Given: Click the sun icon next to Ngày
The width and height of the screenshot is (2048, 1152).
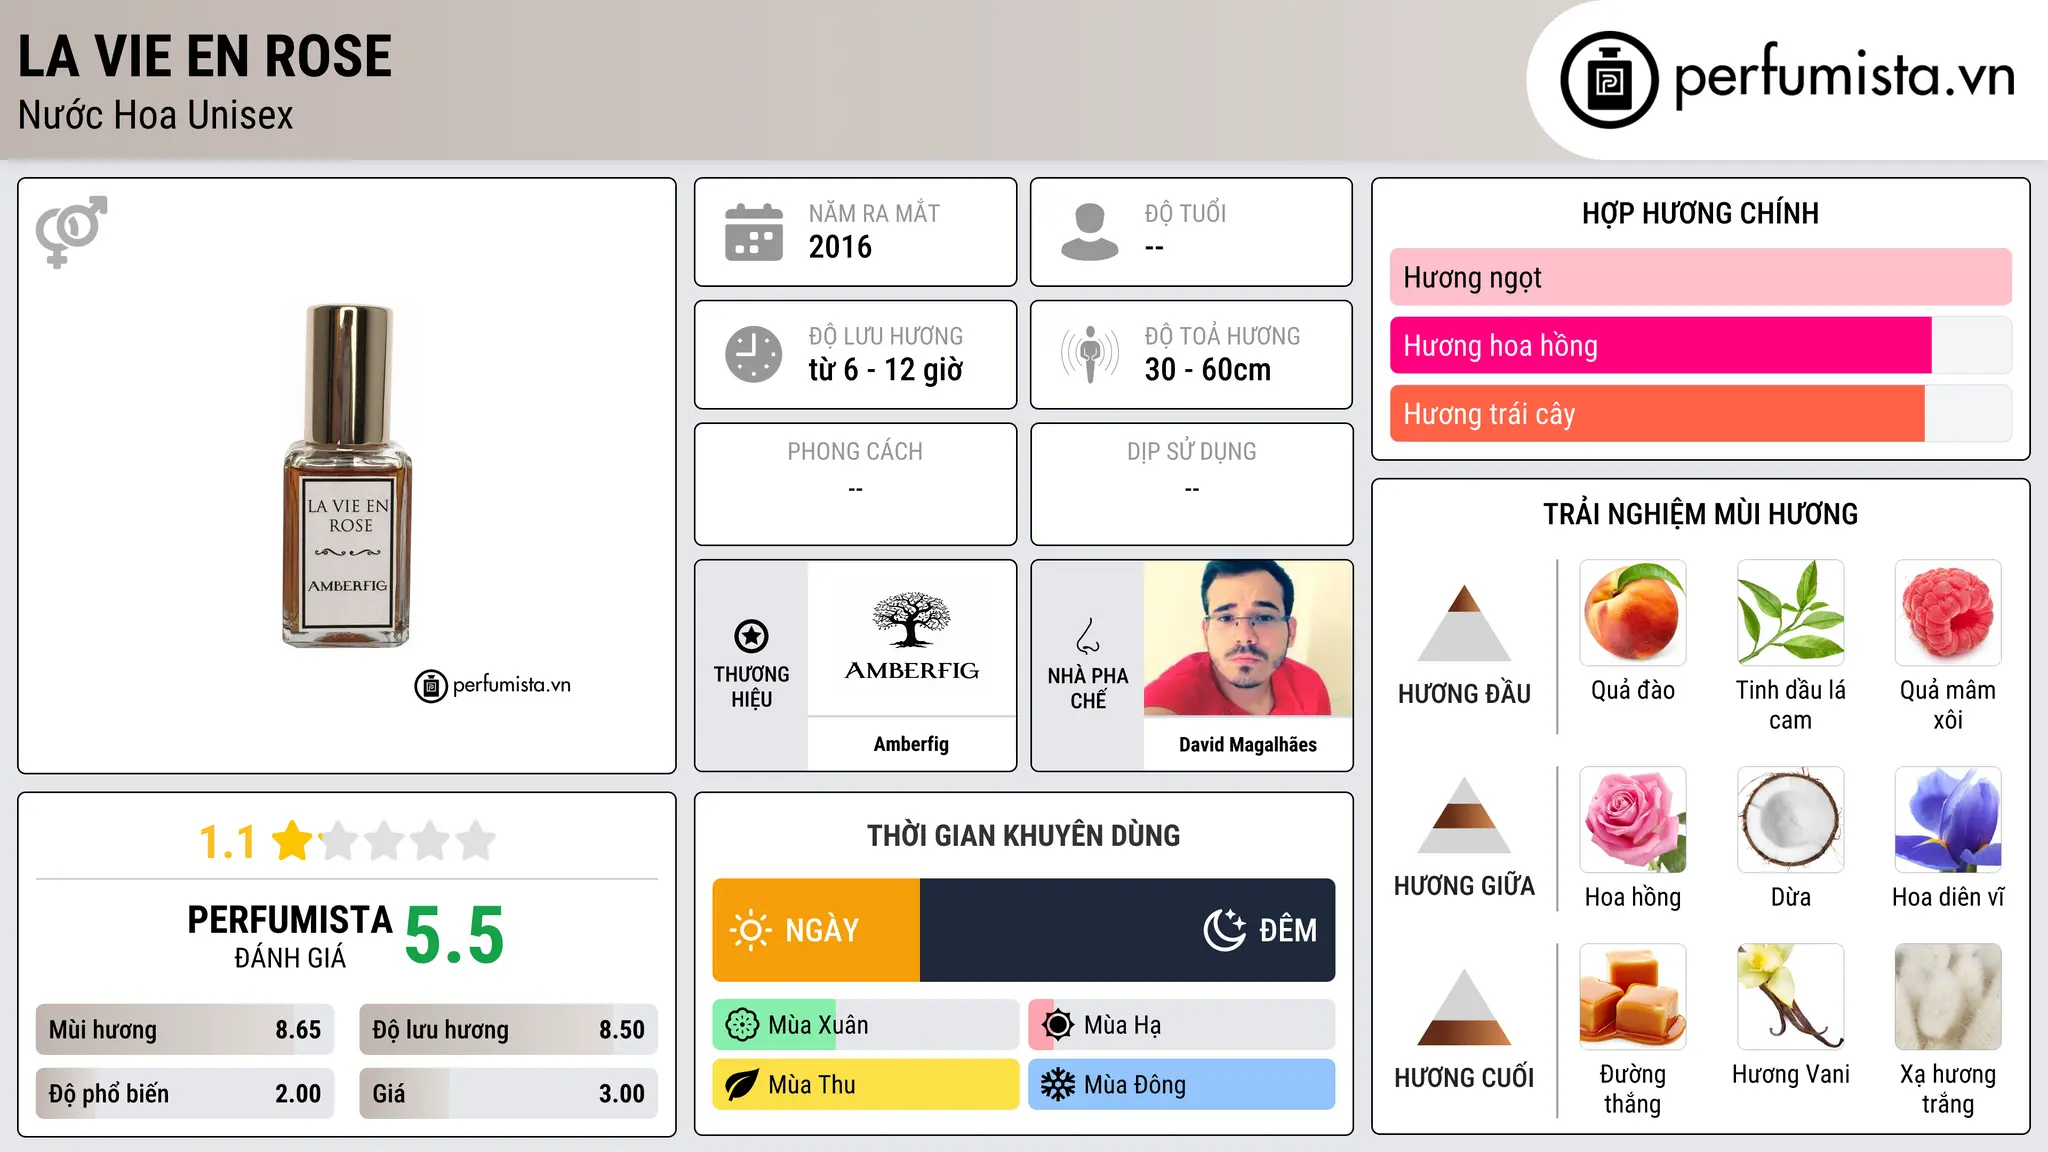Looking at the screenshot, I should pos(750,930).
